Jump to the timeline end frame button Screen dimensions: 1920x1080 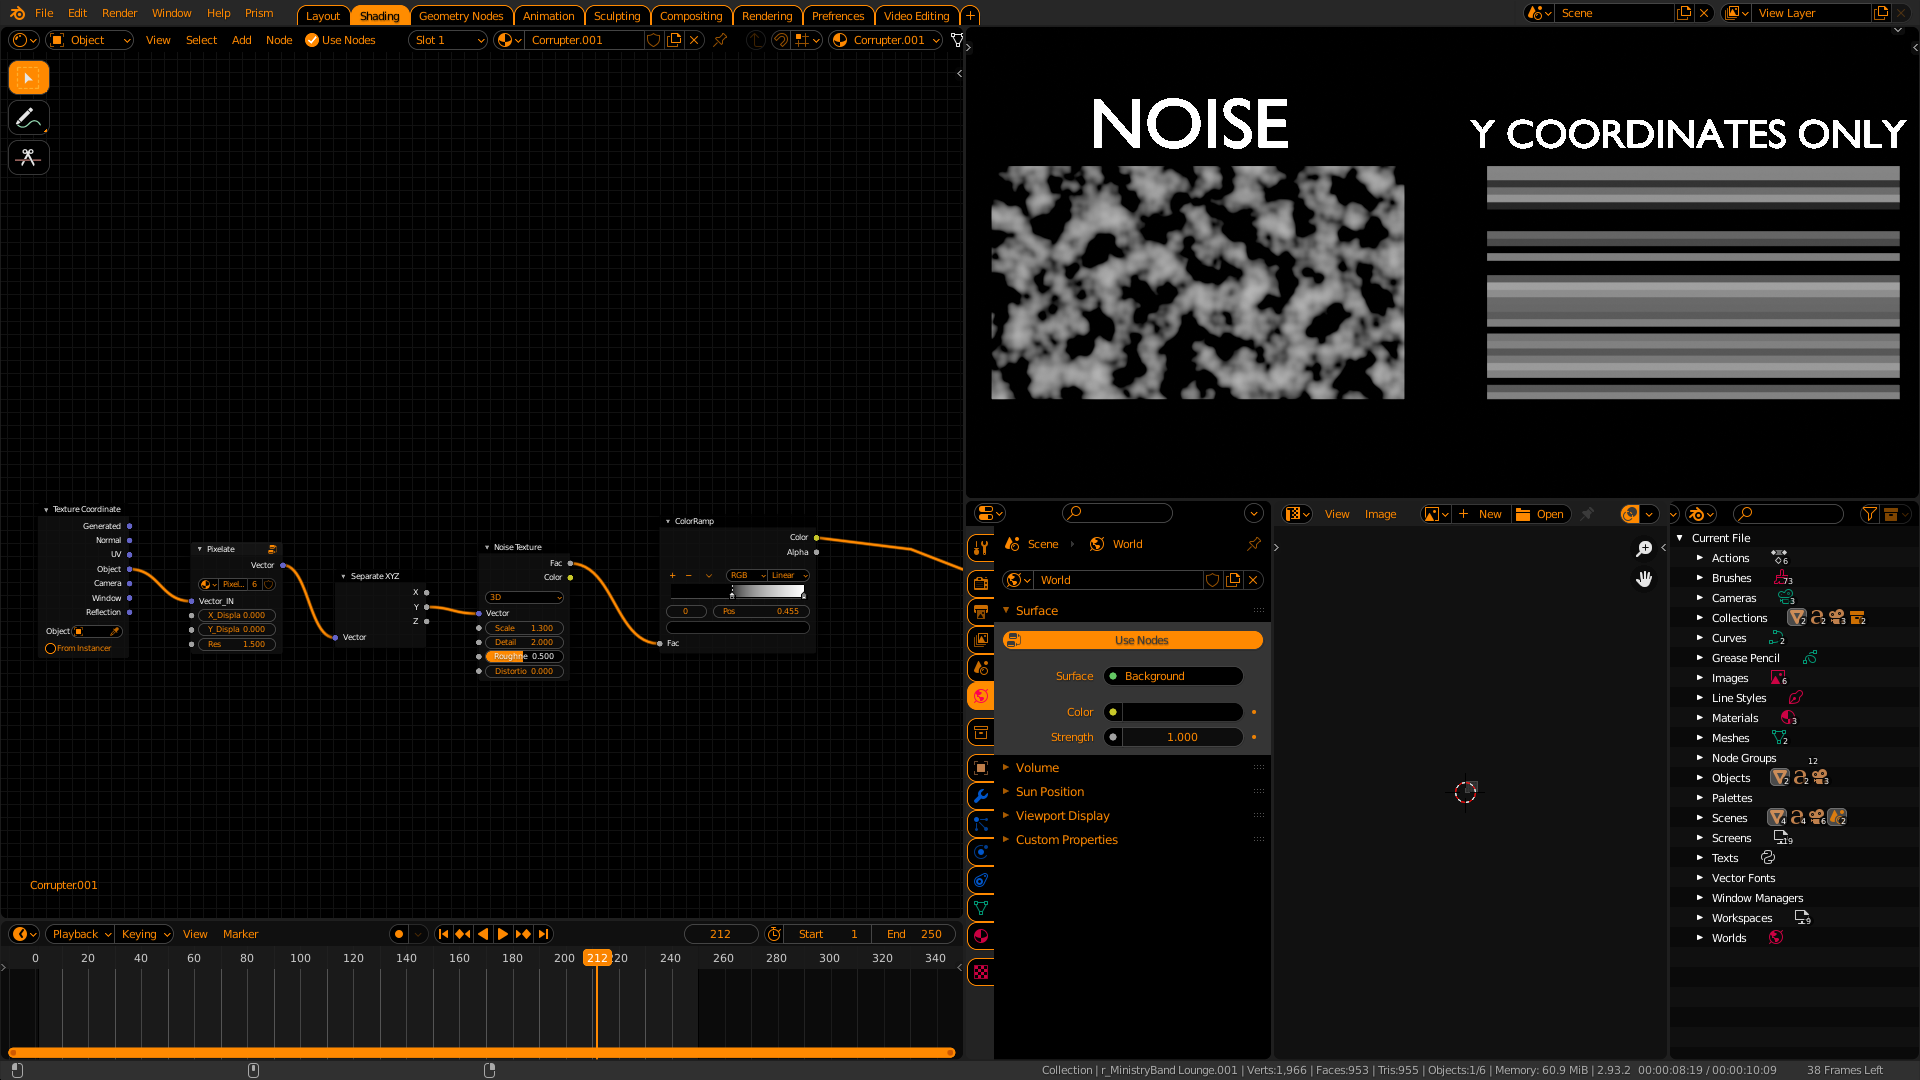543,934
